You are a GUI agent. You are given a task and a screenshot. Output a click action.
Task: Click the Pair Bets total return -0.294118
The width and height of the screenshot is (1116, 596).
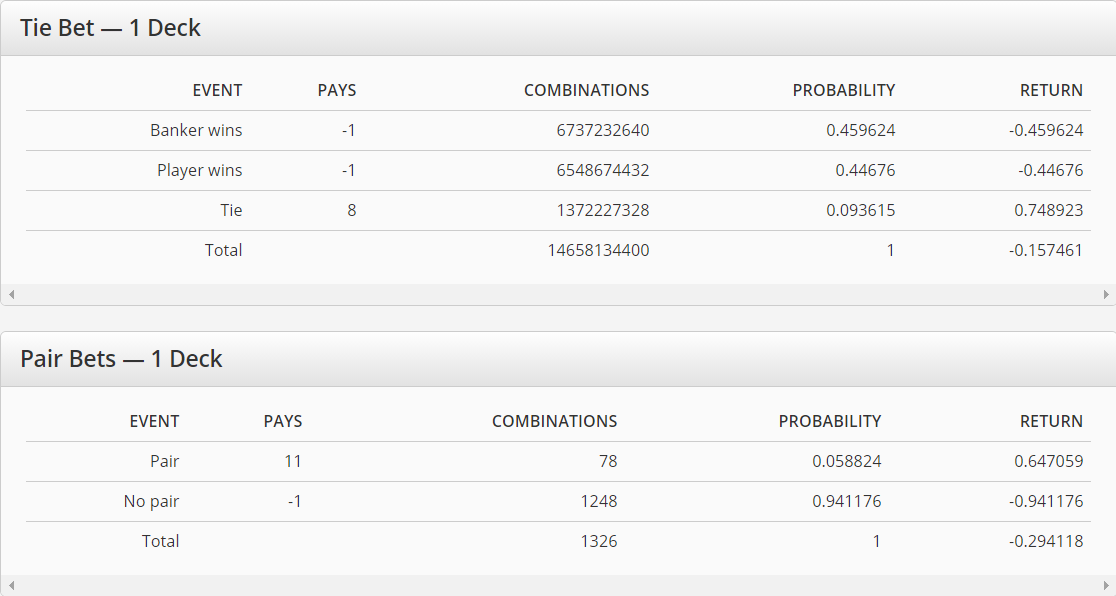1046,541
